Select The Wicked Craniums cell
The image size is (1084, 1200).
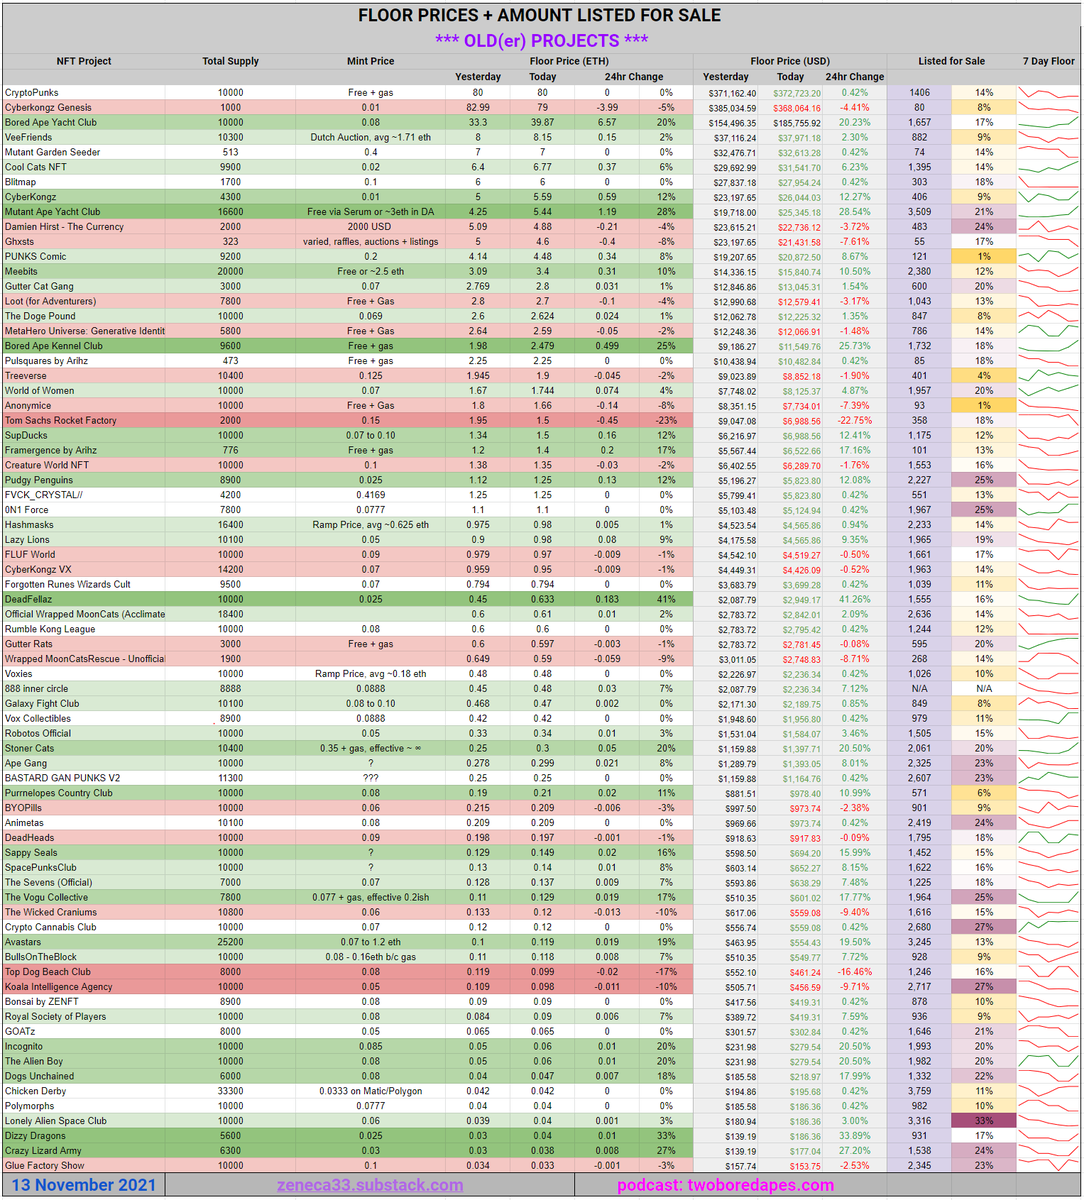tap(51, 912)
